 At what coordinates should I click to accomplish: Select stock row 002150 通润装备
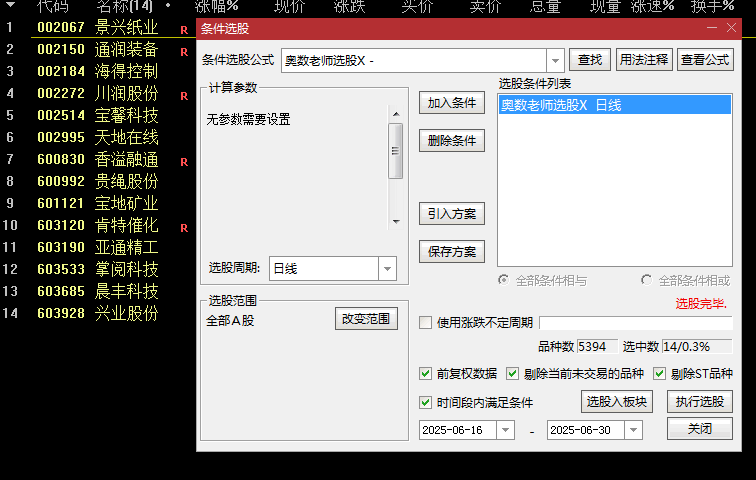[98, 49]
